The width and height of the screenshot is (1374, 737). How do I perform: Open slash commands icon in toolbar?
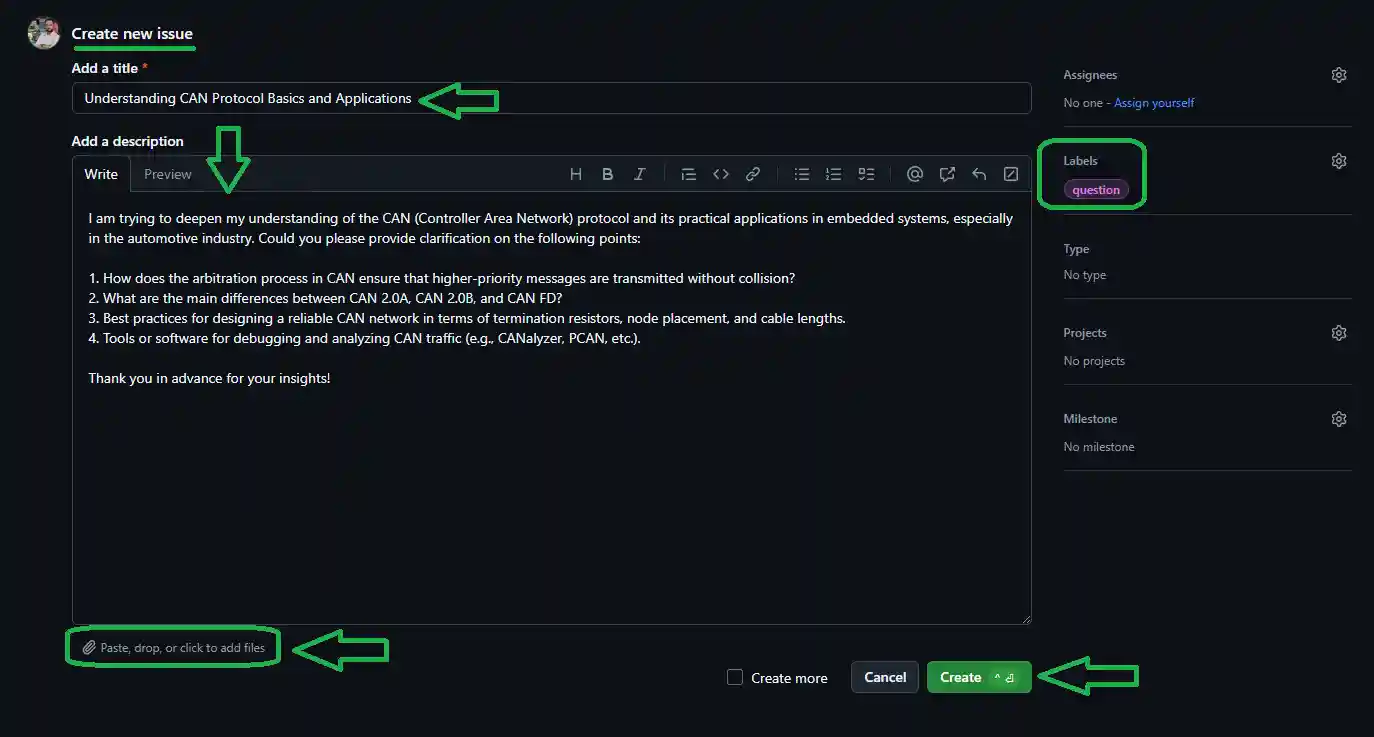1011,174
